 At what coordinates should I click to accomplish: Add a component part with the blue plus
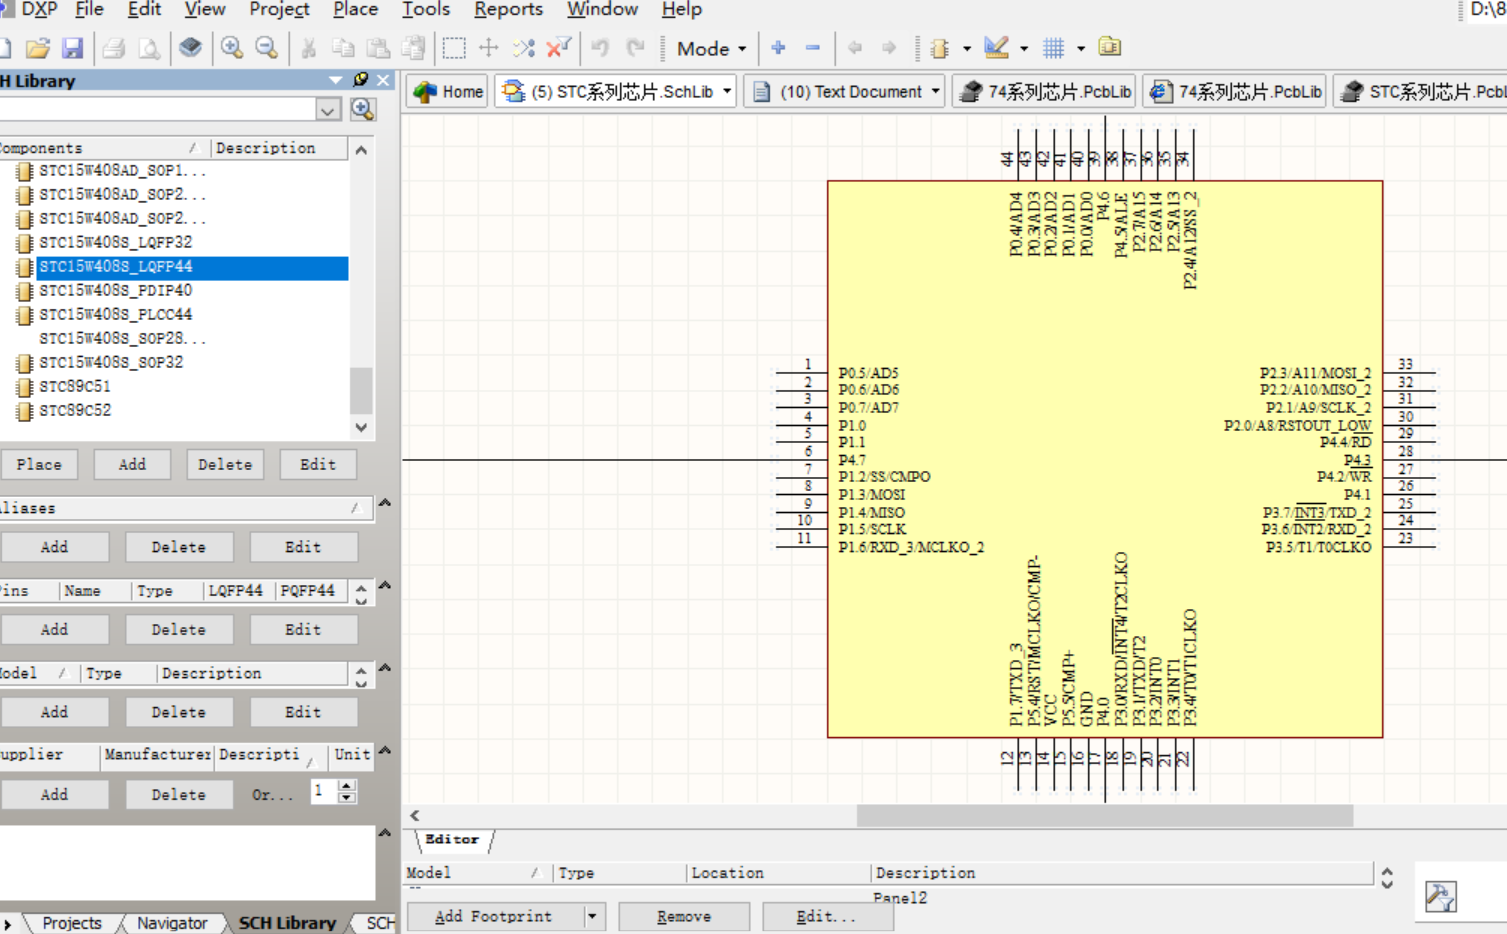(778, 48)
